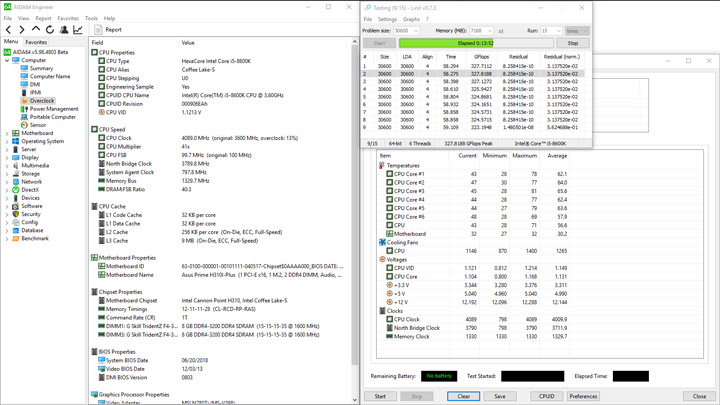Image resolution: width=720 pixels, height=405 pixels.
Task: Click the Back navigation arrow in AIDA64
Action: (x=9, y=30)
